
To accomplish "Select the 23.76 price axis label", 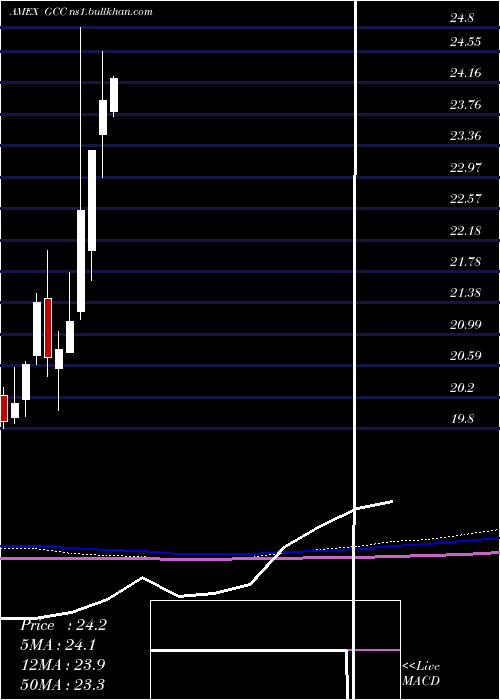I will (x=466, y=104).
